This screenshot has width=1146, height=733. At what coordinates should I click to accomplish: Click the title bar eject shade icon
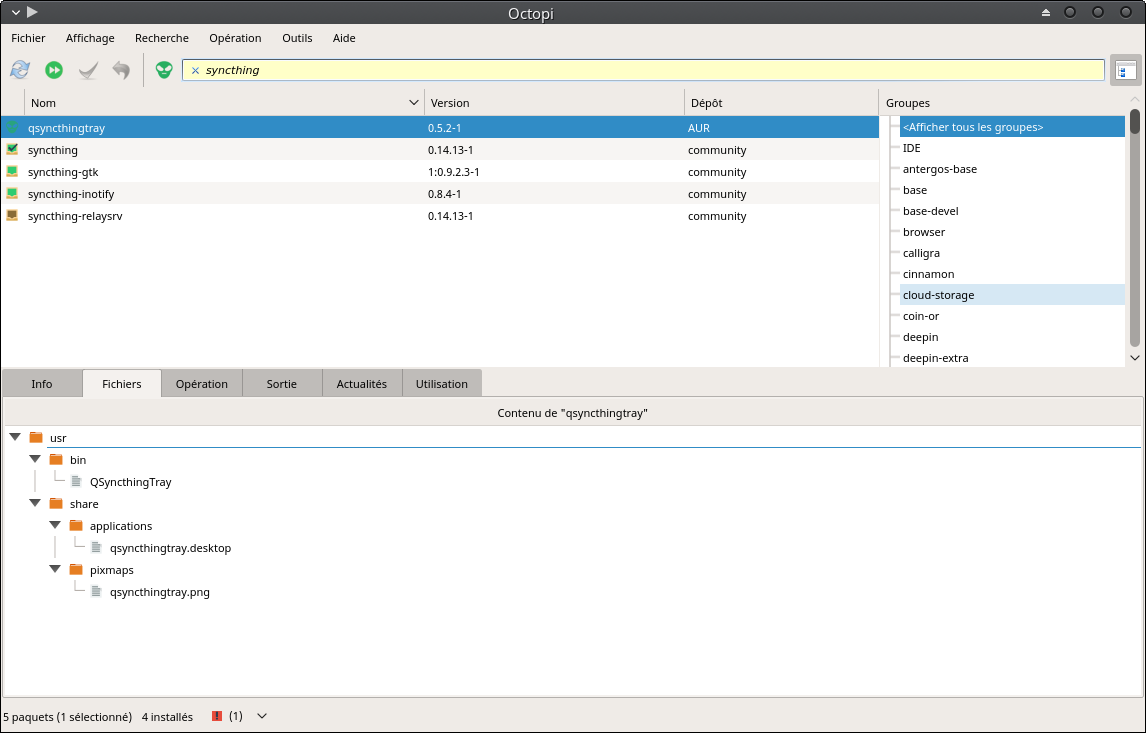(x=1046, y=12)
